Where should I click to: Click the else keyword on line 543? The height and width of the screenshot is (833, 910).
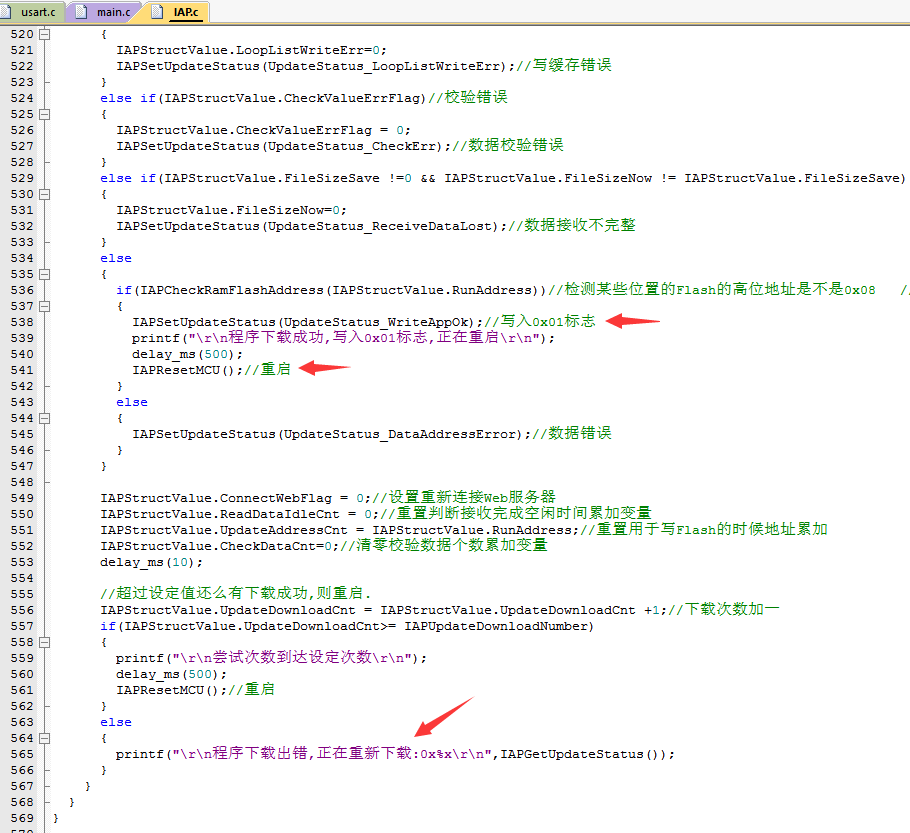(x=132, y=402)
